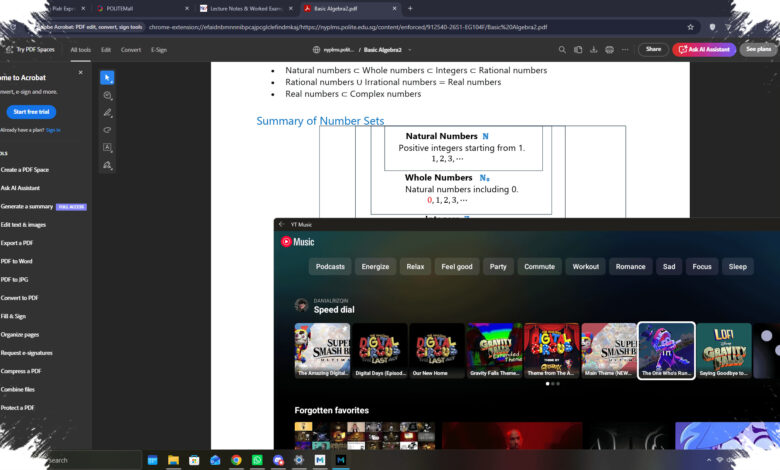The height and width of the screenshot is (470, 780).
Task: Play Gravity Falls Theme speed dial tile
Action: 494,351
